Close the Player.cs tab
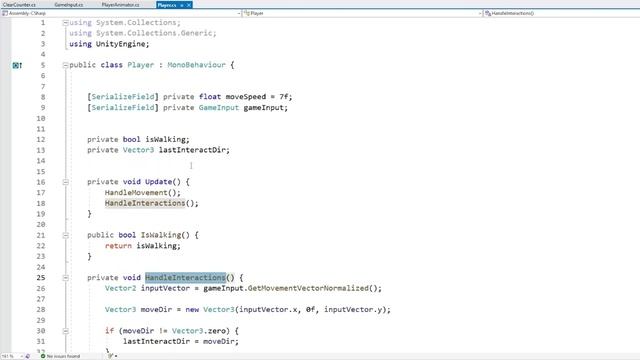 pos(189,5)
